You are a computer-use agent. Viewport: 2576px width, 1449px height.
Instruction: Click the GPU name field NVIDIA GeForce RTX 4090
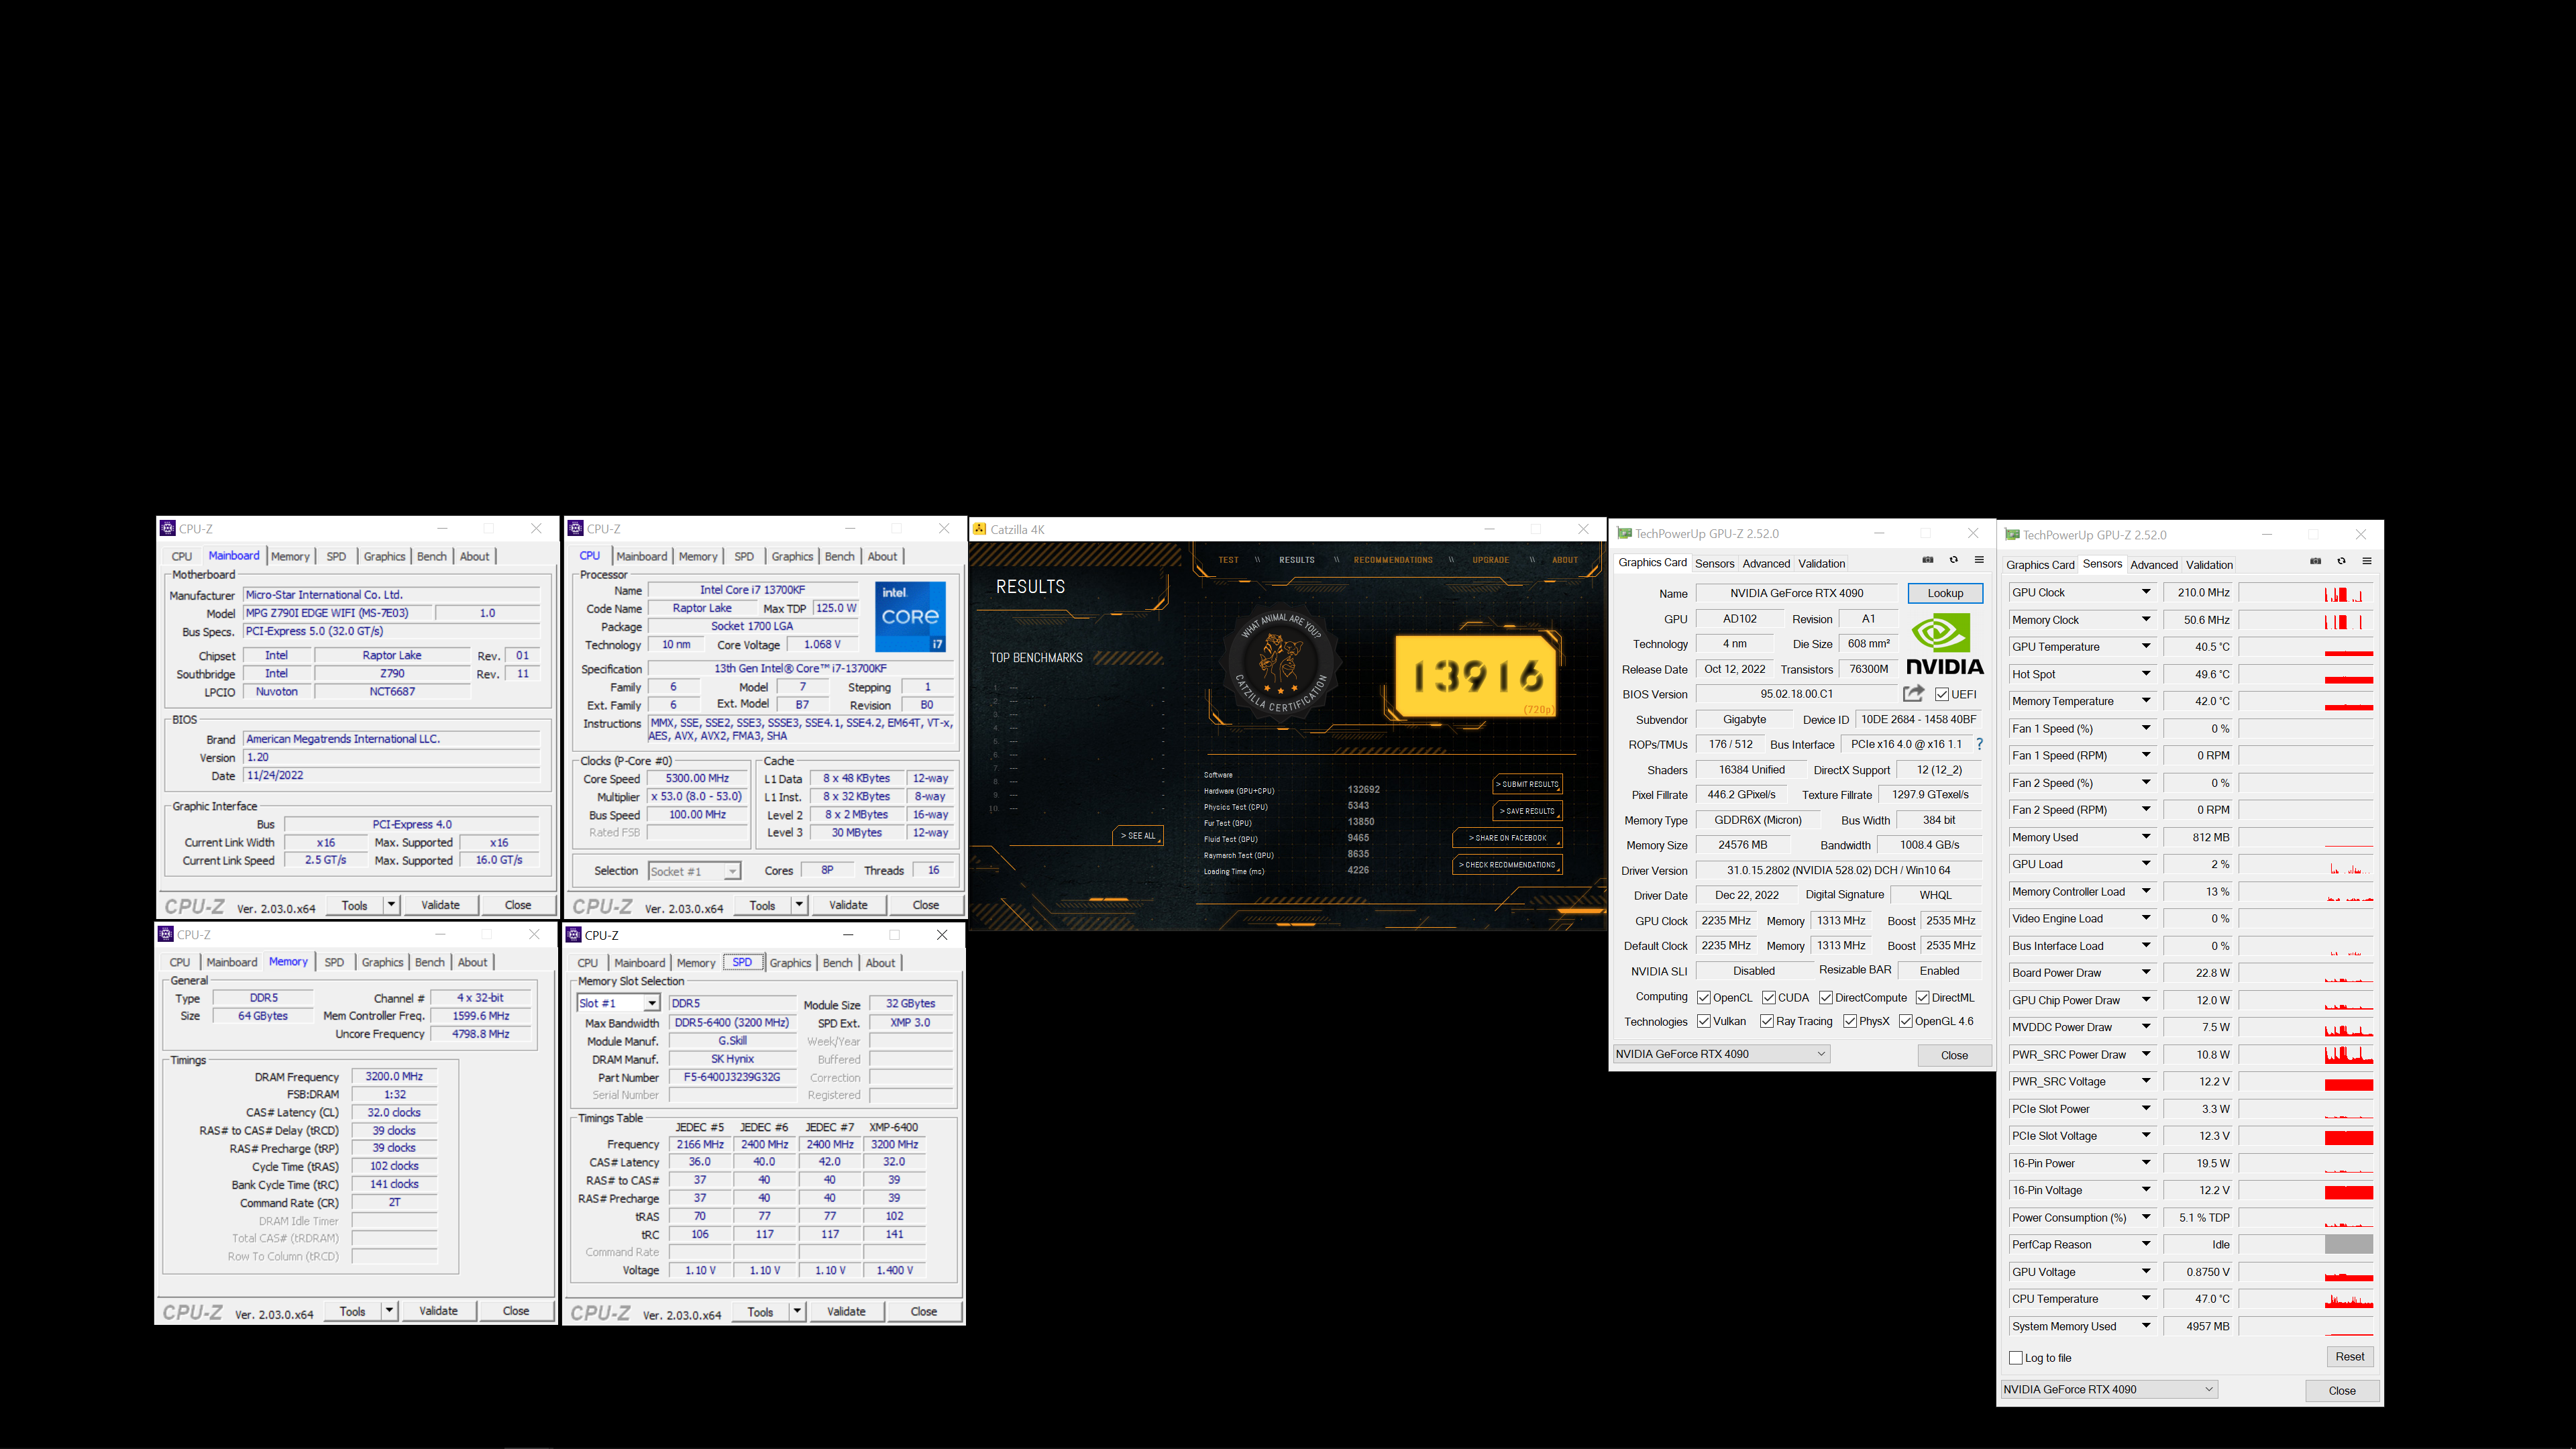(1796, 593)
